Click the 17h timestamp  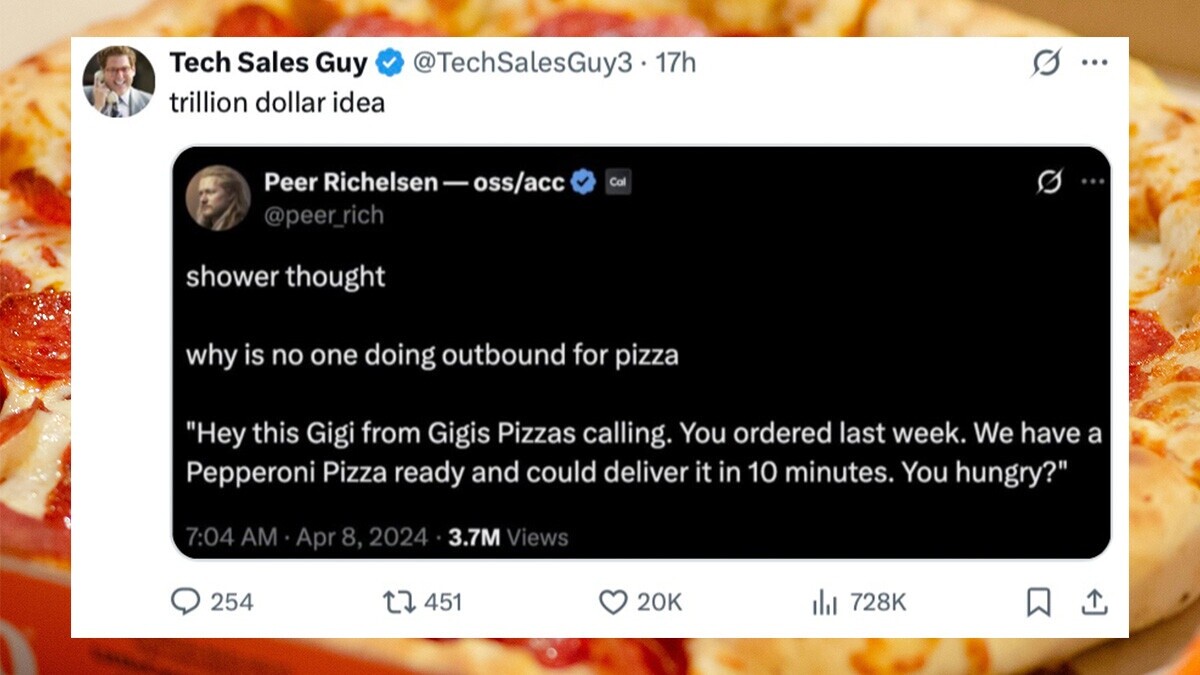pyautogui.click(x=676, y=63)
